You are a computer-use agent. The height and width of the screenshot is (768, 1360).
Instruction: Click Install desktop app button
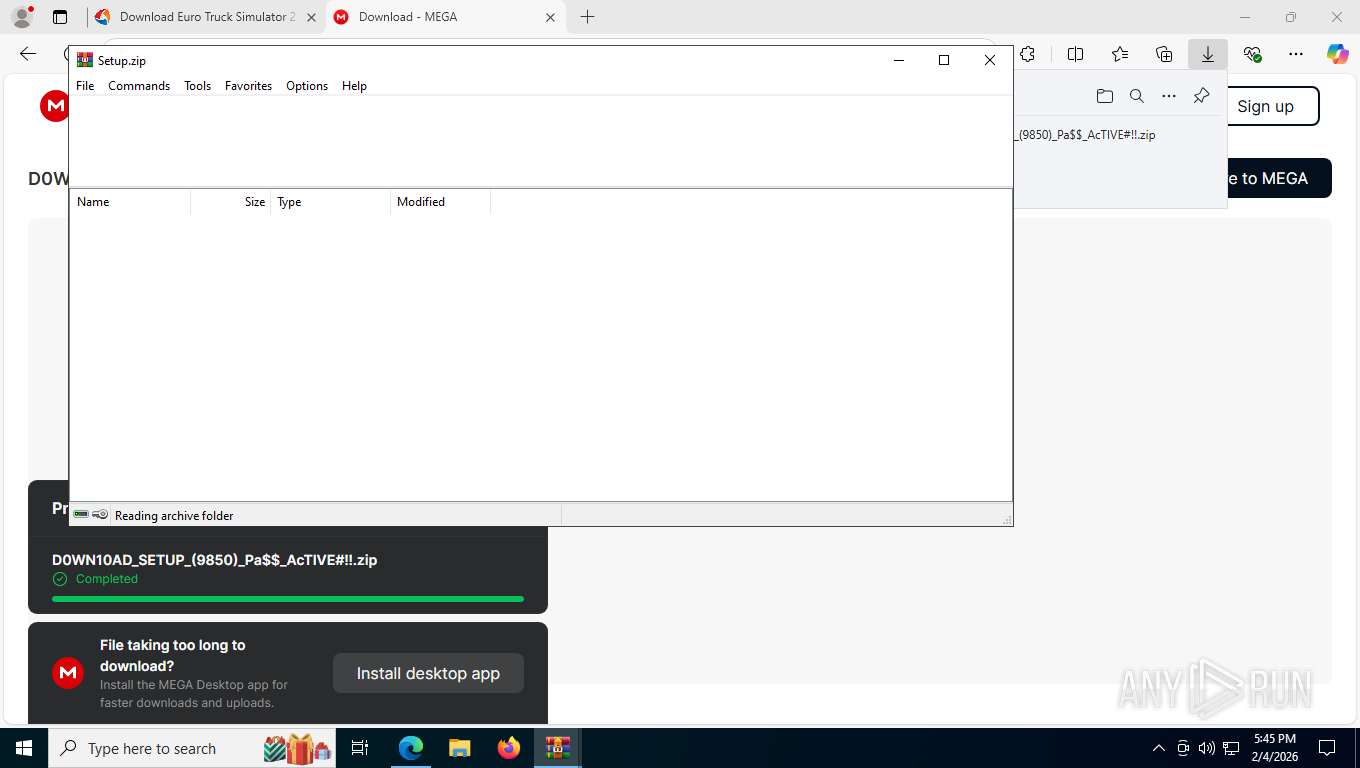(x=428, y=673)
